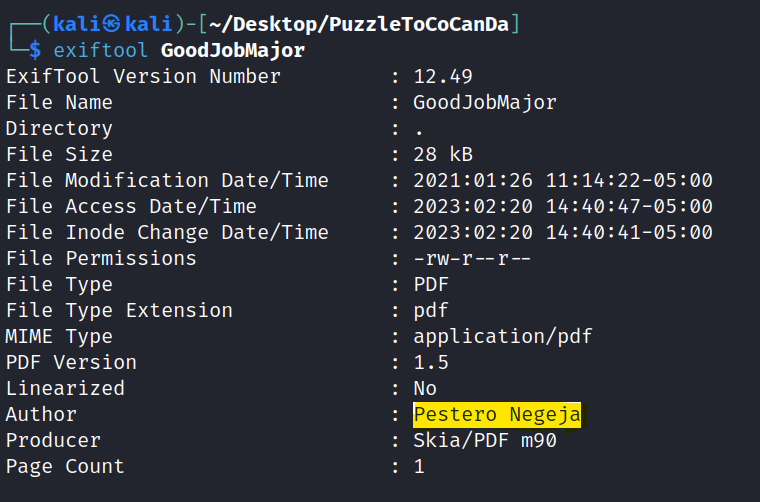Click the dollar sign prompt symbol
This screenshot has height=502, width=760.
(x=36, y=50)
